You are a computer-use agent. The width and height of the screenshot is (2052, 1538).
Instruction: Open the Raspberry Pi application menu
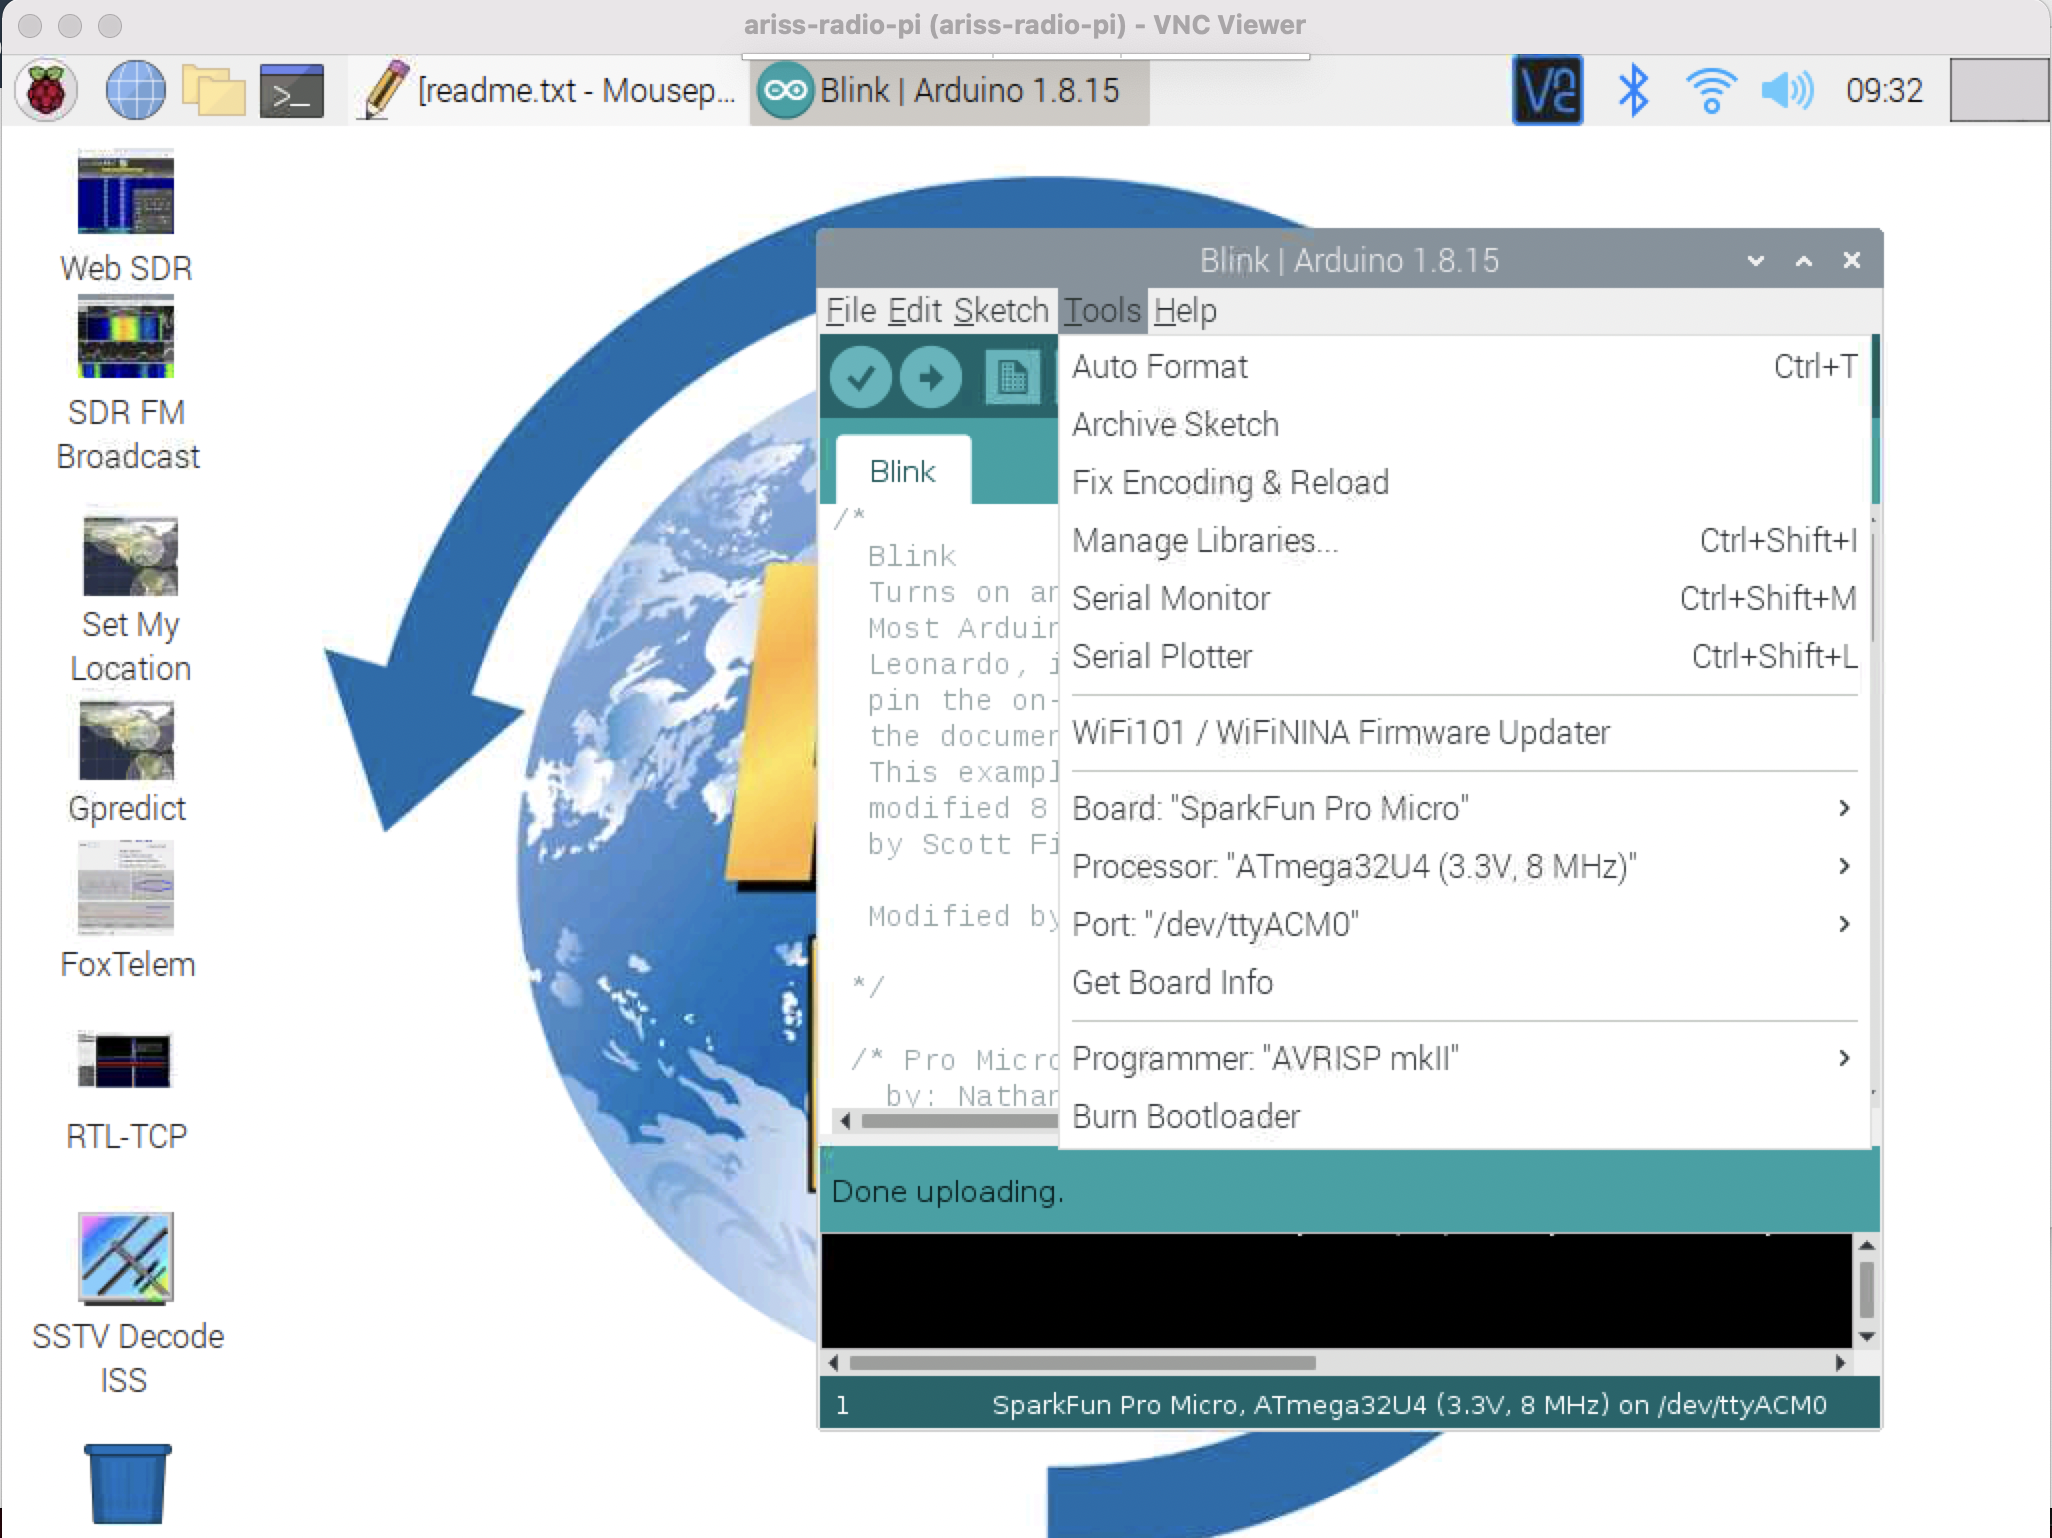coord(46,91)
